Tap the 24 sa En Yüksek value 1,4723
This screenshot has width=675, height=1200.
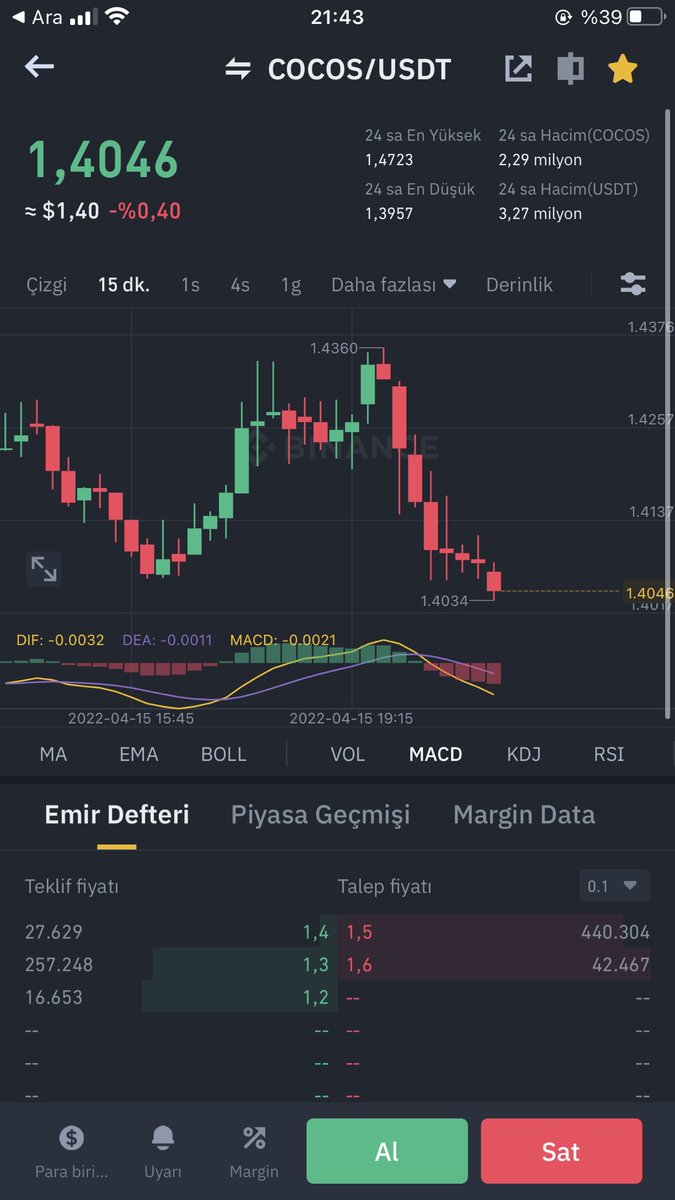coord(389,160)
